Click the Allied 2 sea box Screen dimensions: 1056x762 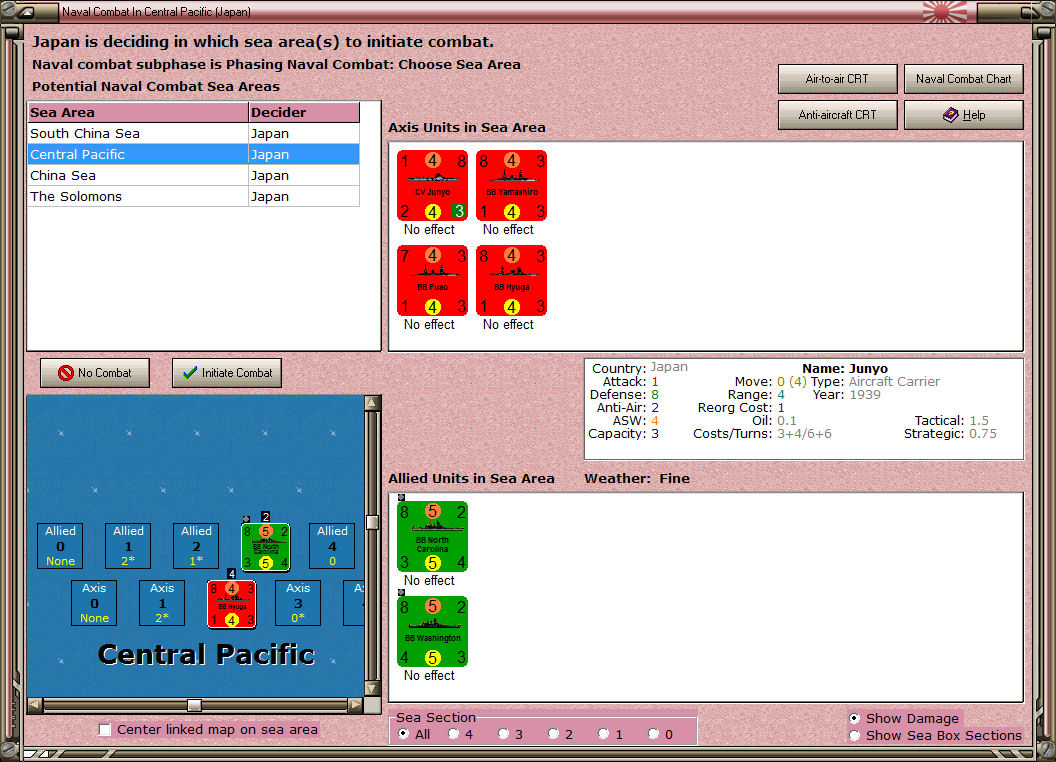196,546
